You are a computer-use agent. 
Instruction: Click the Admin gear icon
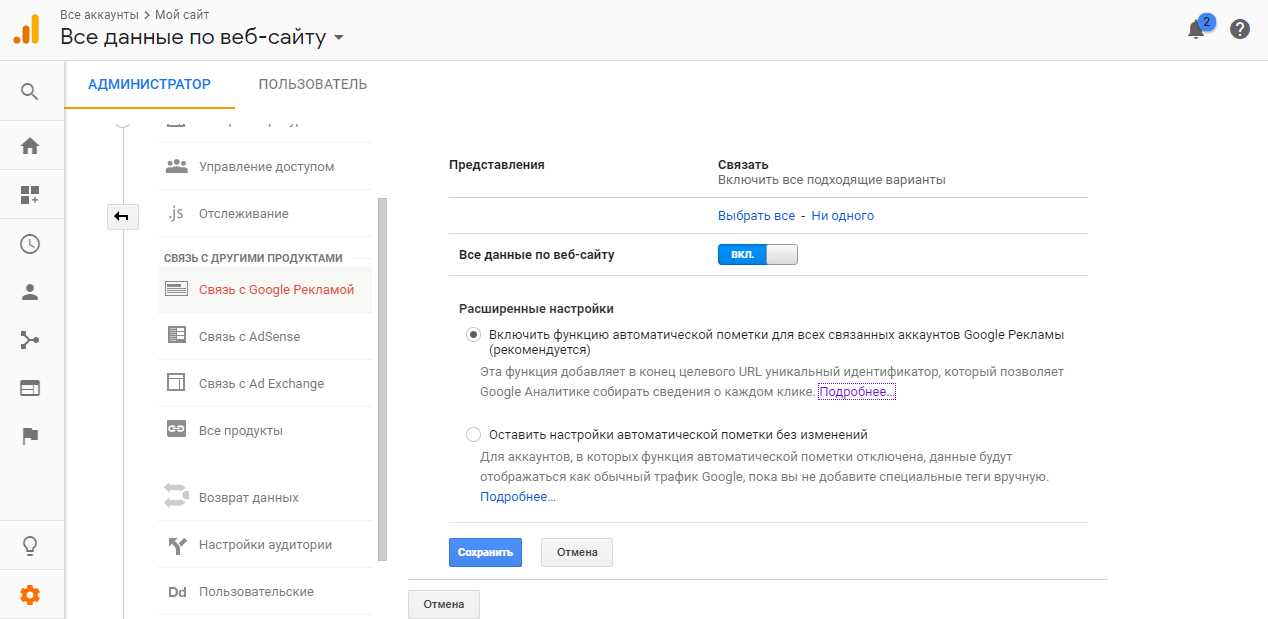(x=30, y=595)
